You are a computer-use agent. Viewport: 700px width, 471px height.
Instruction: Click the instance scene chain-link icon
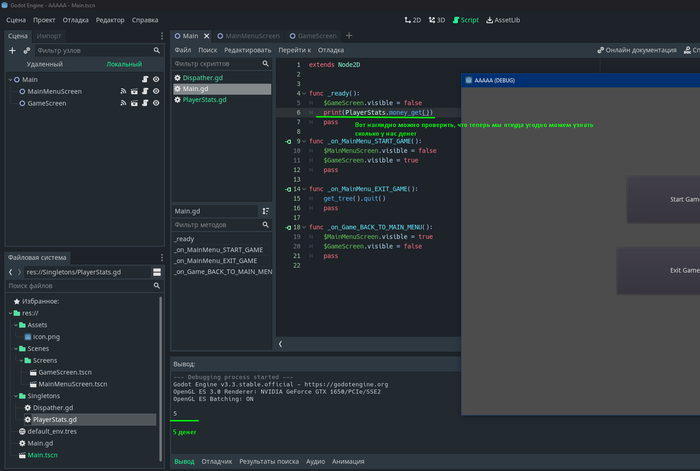[x=26, y=50]
